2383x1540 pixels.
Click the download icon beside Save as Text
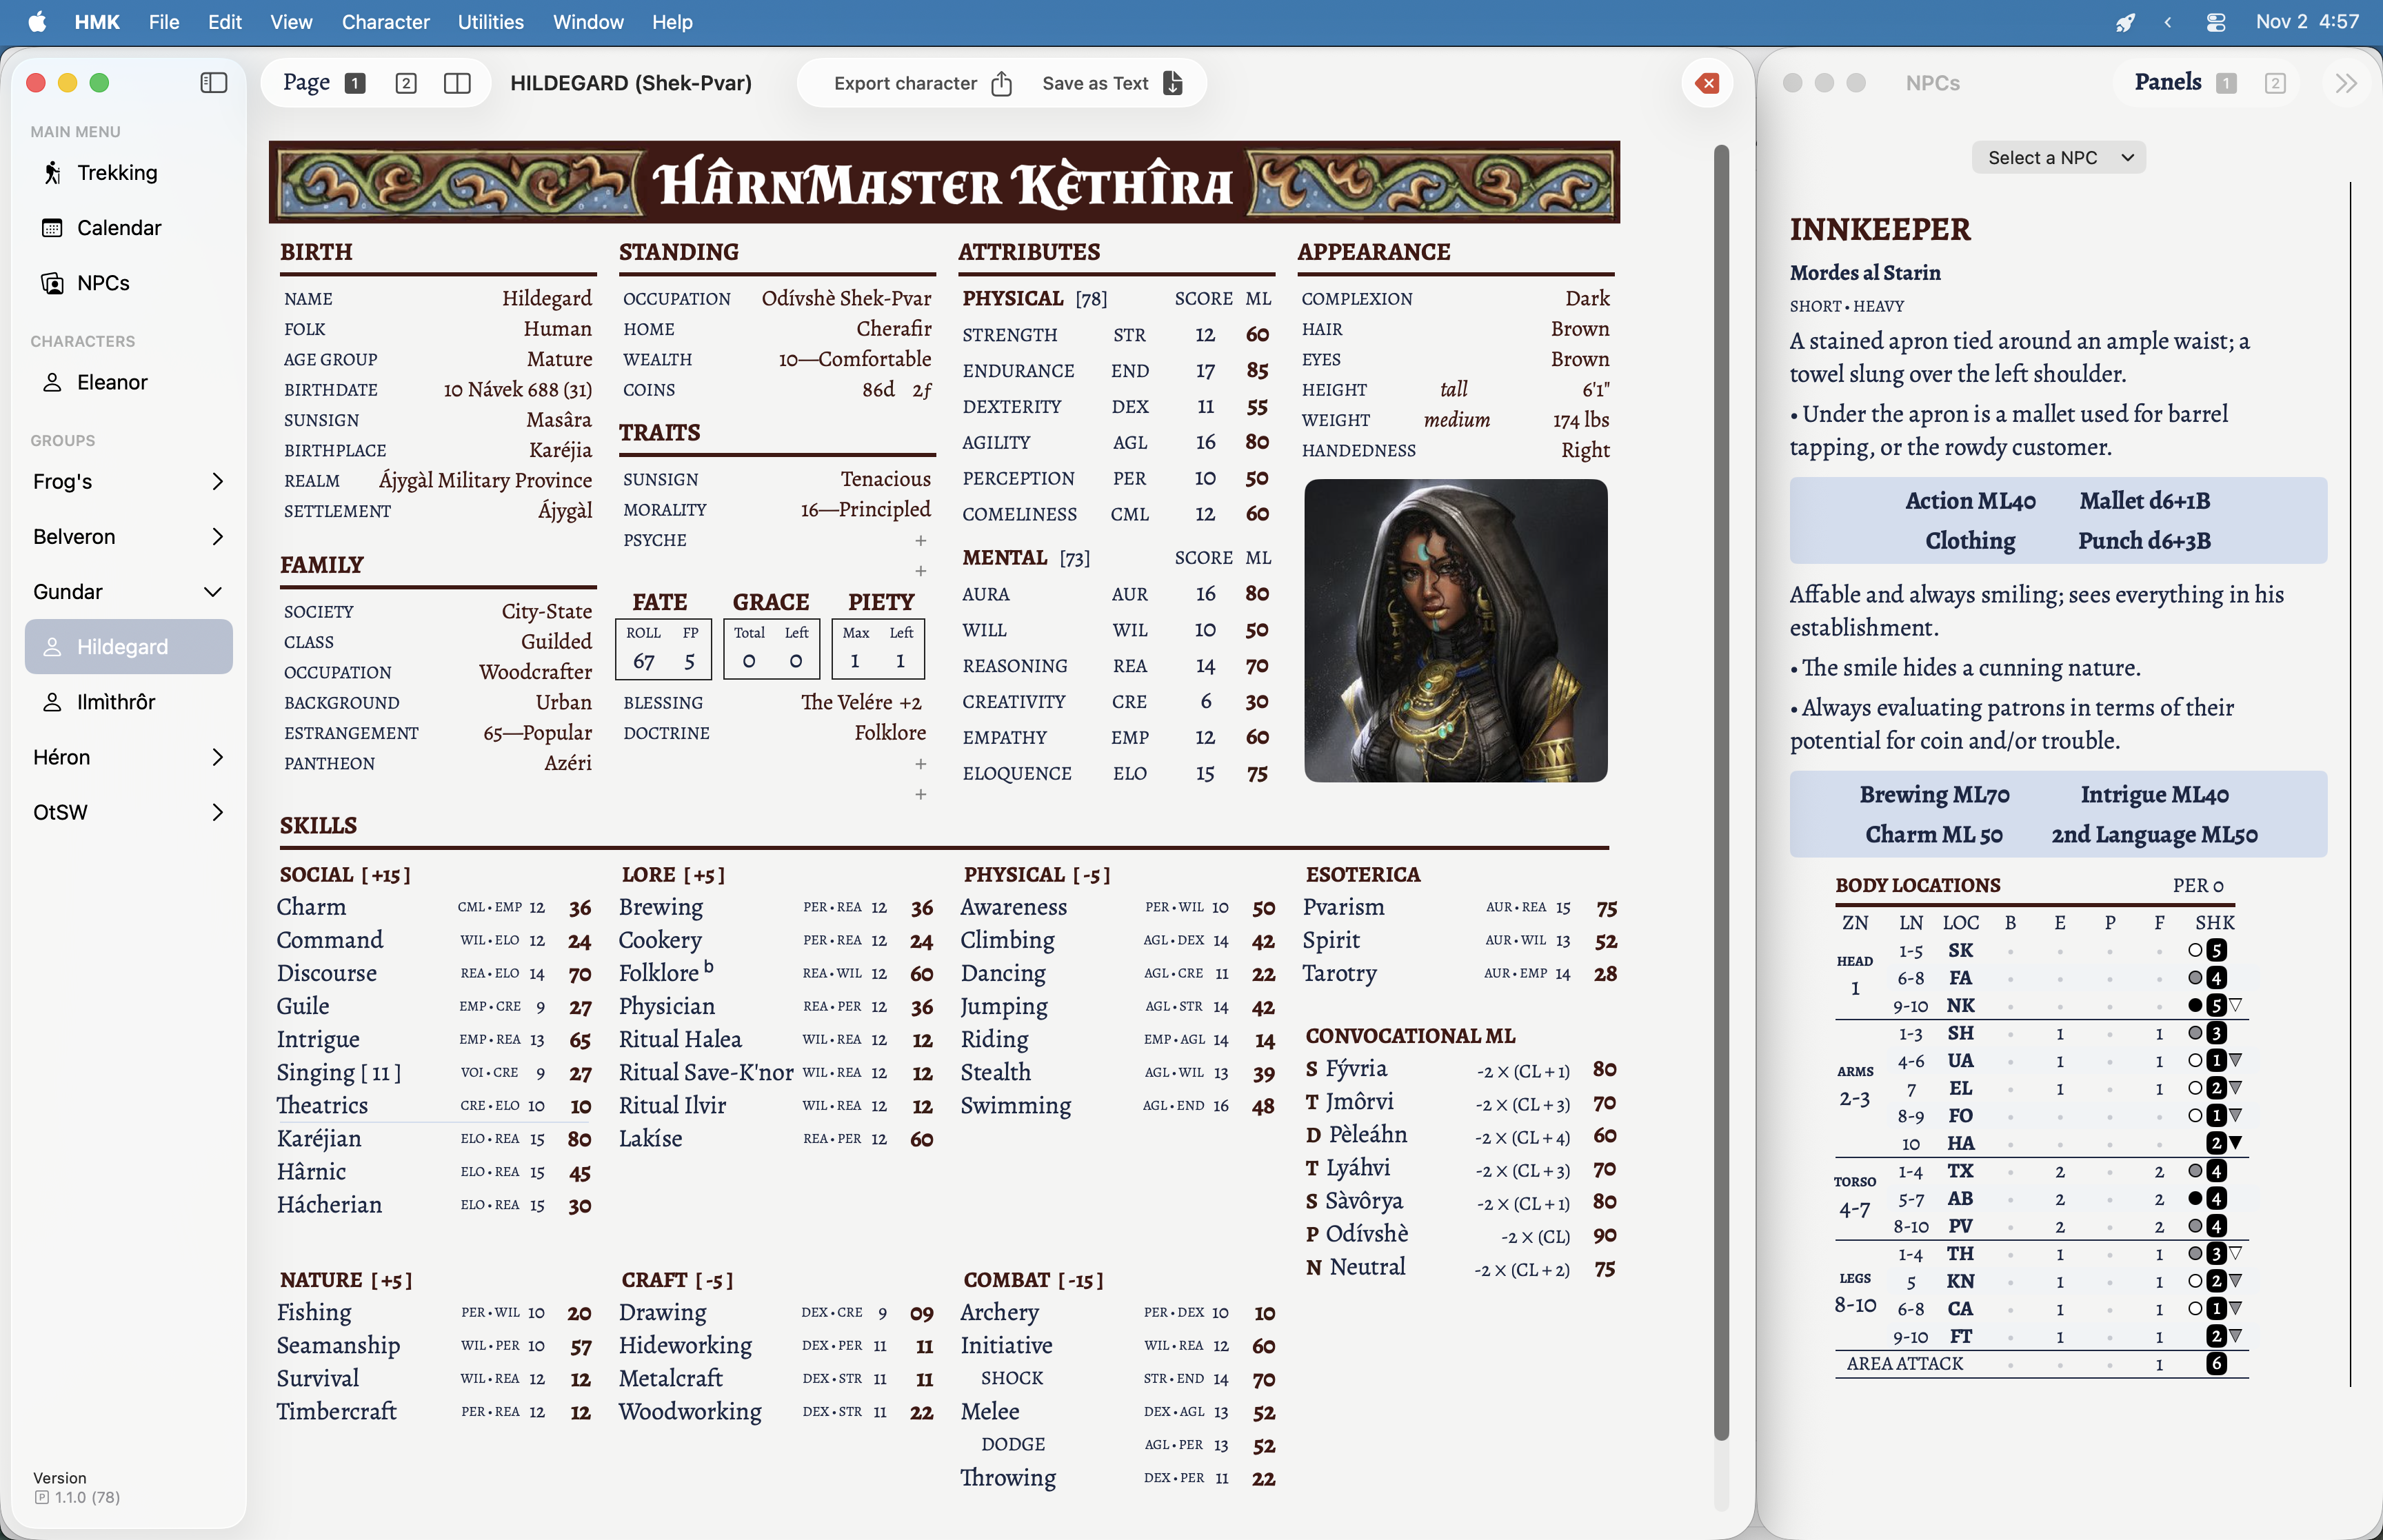[x=1172, y=83]
